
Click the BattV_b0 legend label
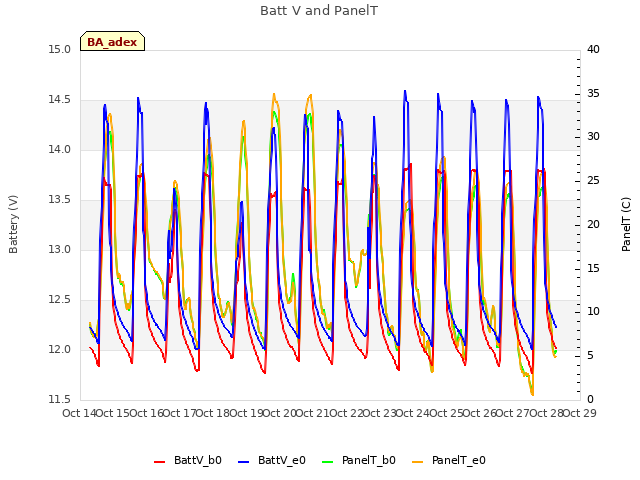198,460
